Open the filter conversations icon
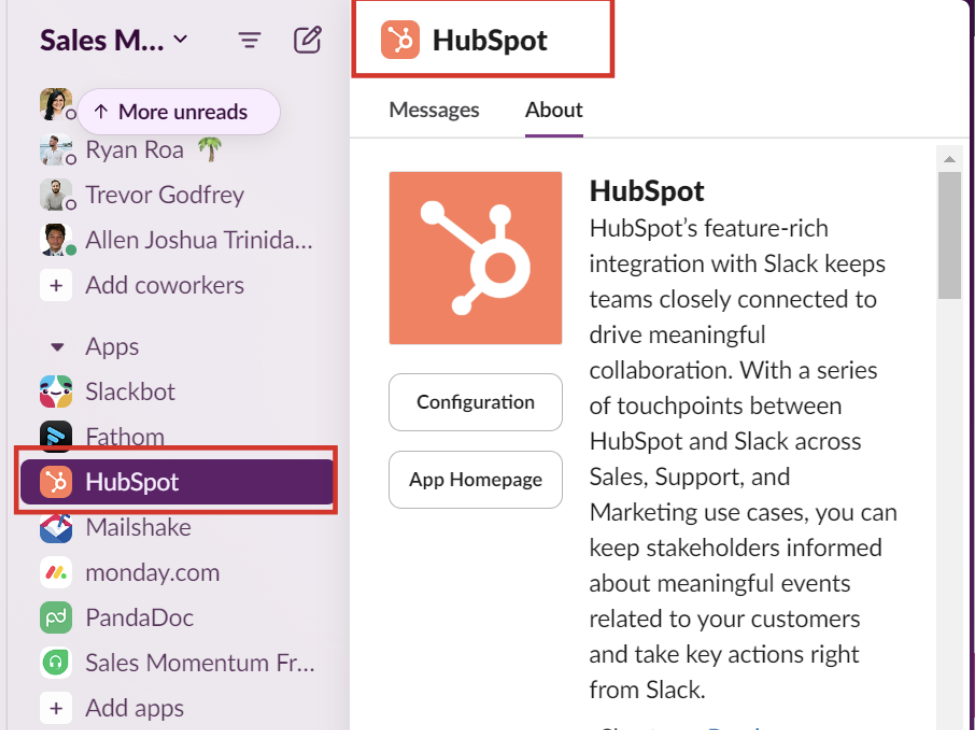 pos(249,40)
